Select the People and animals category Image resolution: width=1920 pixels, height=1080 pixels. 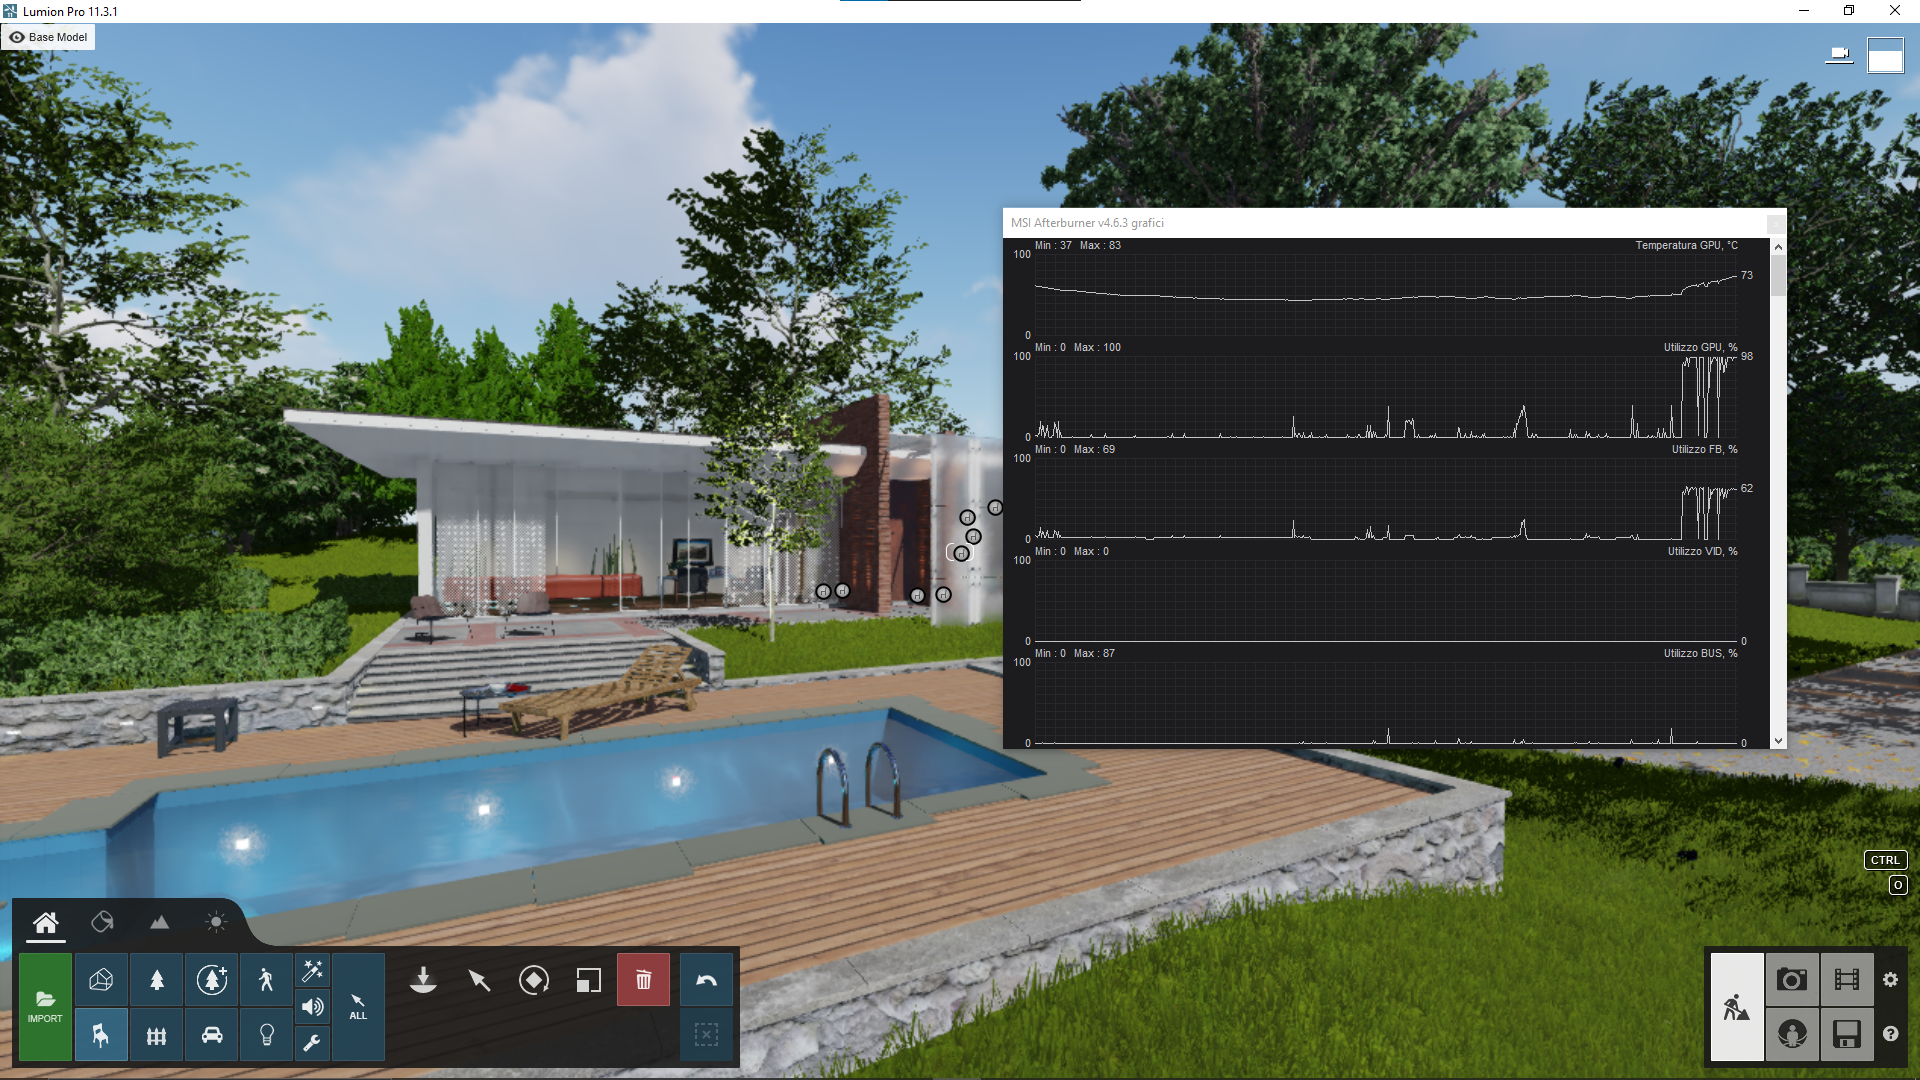point(266,980)
